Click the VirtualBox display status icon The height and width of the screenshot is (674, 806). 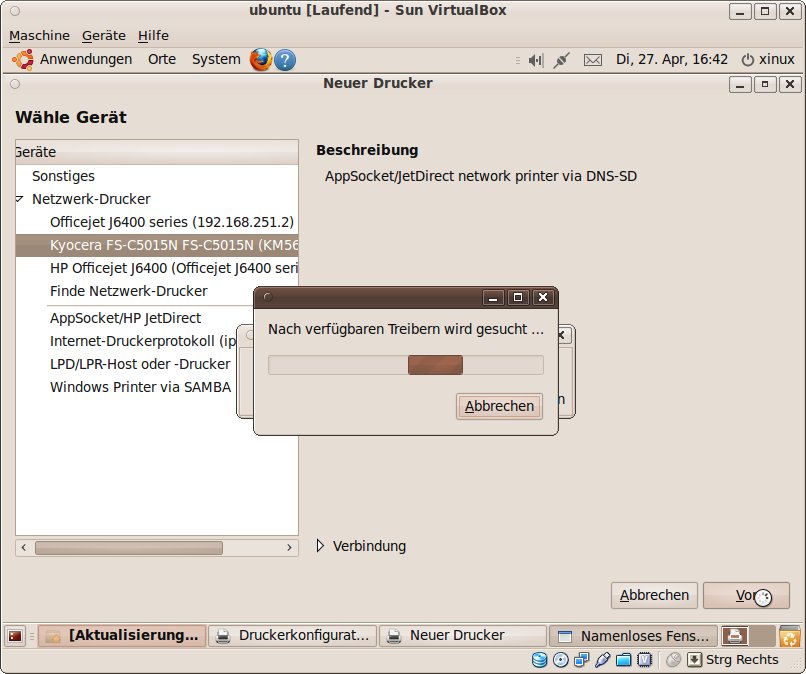(643, 660)
